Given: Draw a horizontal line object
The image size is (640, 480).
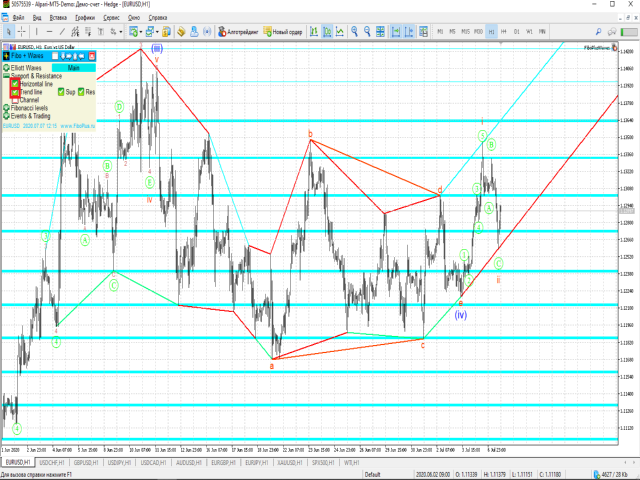Looking at the screenshot, I should 49,31.
